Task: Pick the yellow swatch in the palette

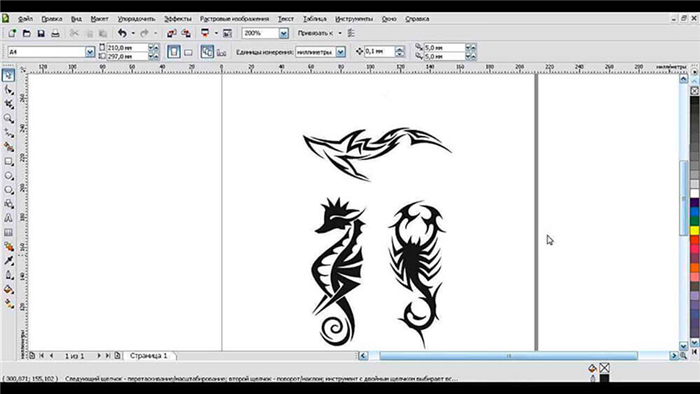Action: tap(695, 231)
